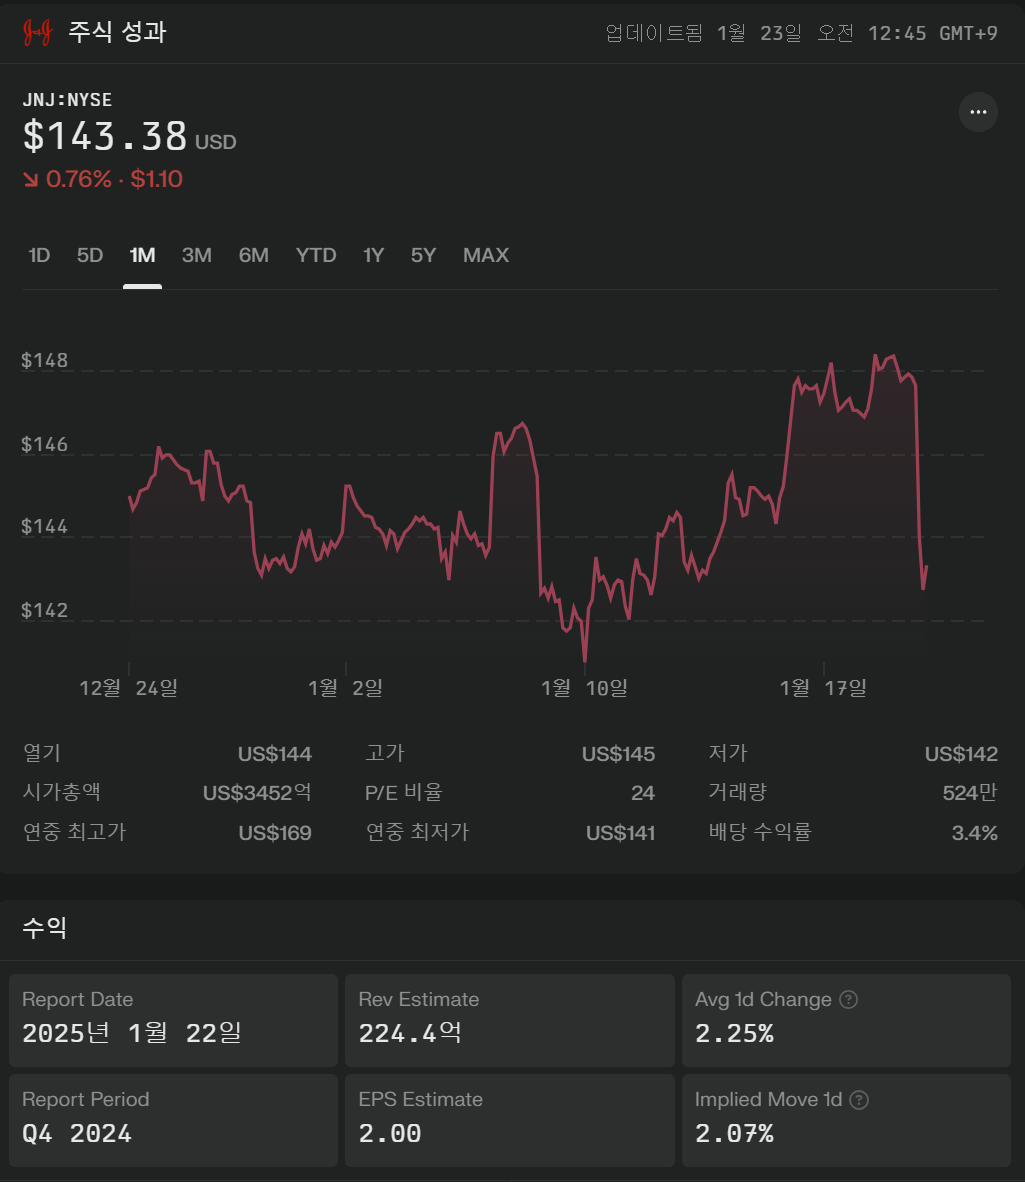Viewport: 1025px width, 1182px height.
Task: Click the 1월 10일 date axis label
Action: coord(585,688)
